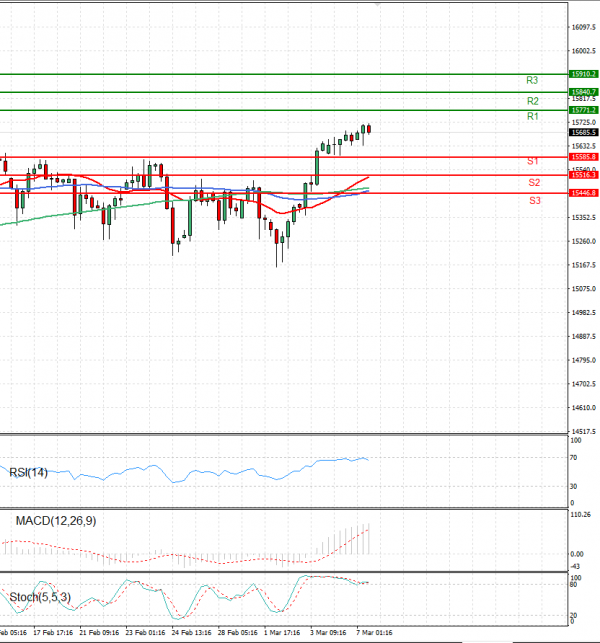This screenshot has width=600, height=643.
Task: Click the 3 Mar 09:16 time label
Action: point(328,632)
